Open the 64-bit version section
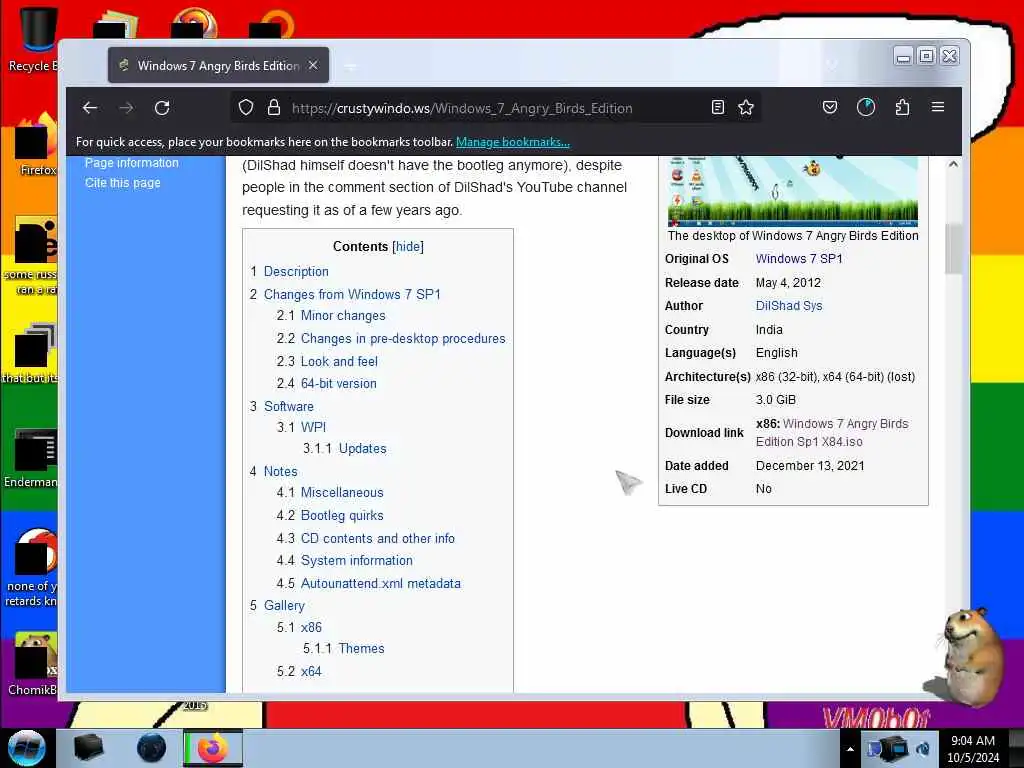The image size is (1024, 768). pos(338,383)
